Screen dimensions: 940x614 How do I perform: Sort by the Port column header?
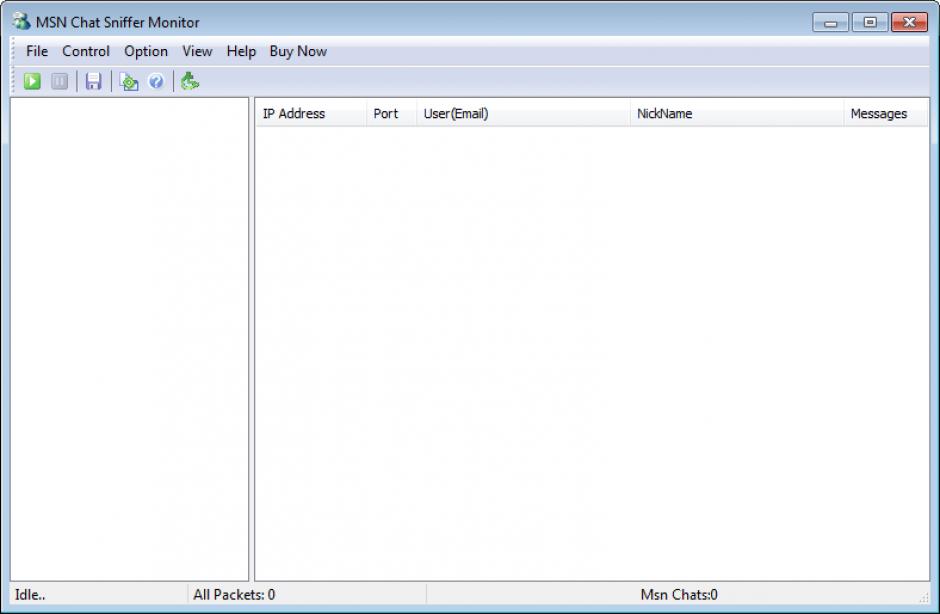tap(391, 113)
